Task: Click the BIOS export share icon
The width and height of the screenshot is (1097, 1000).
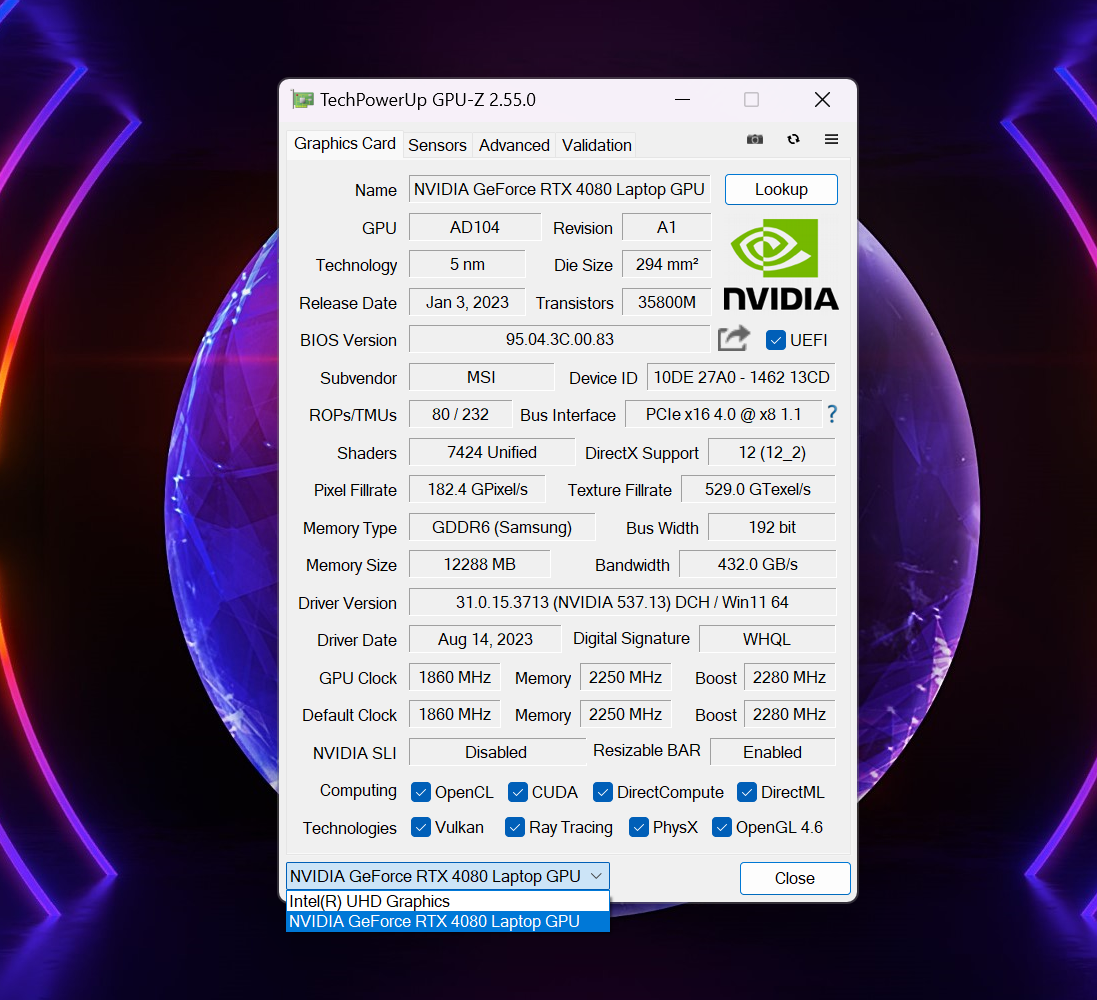Action: pyautogui.click(x=734, y=339)
